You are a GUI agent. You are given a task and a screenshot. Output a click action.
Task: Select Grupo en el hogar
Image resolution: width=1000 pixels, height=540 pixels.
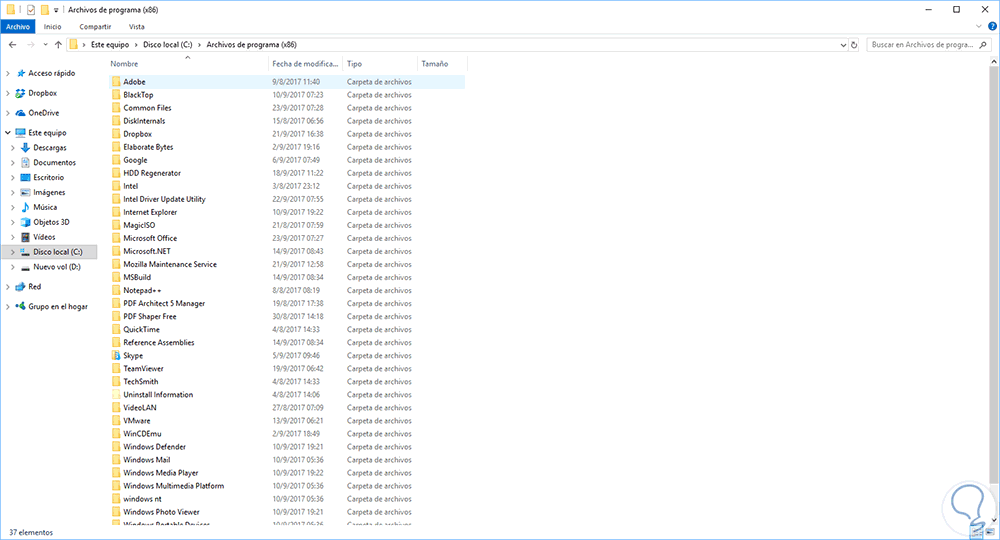coord(57,307)
